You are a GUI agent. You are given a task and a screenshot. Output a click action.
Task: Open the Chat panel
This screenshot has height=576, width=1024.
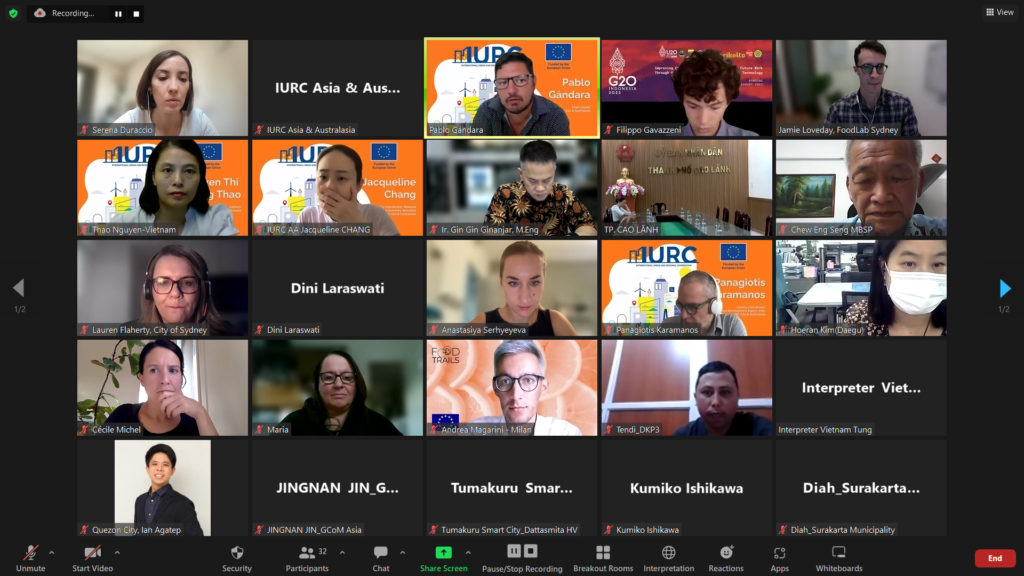(381, 558)
